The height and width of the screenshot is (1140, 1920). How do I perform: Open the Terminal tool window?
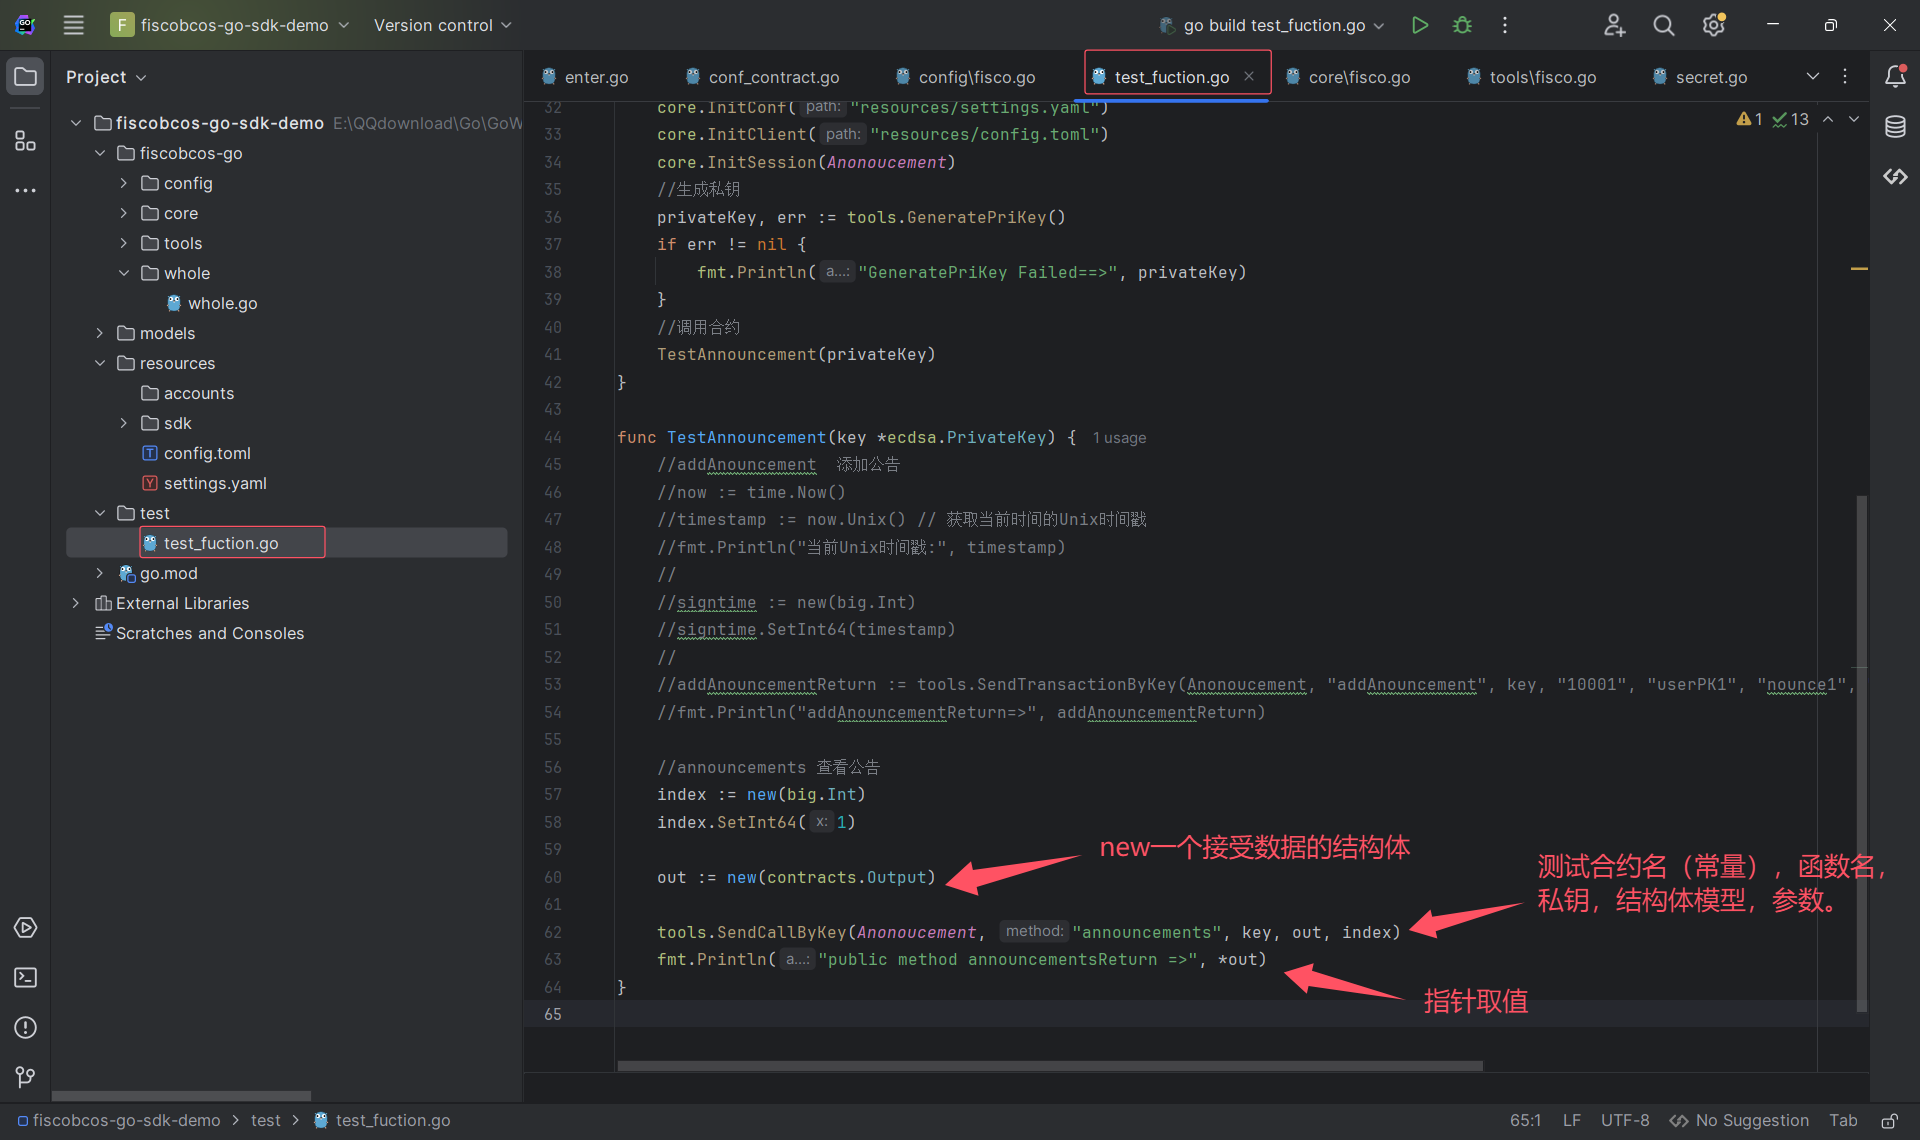click(x=25, y=977)
